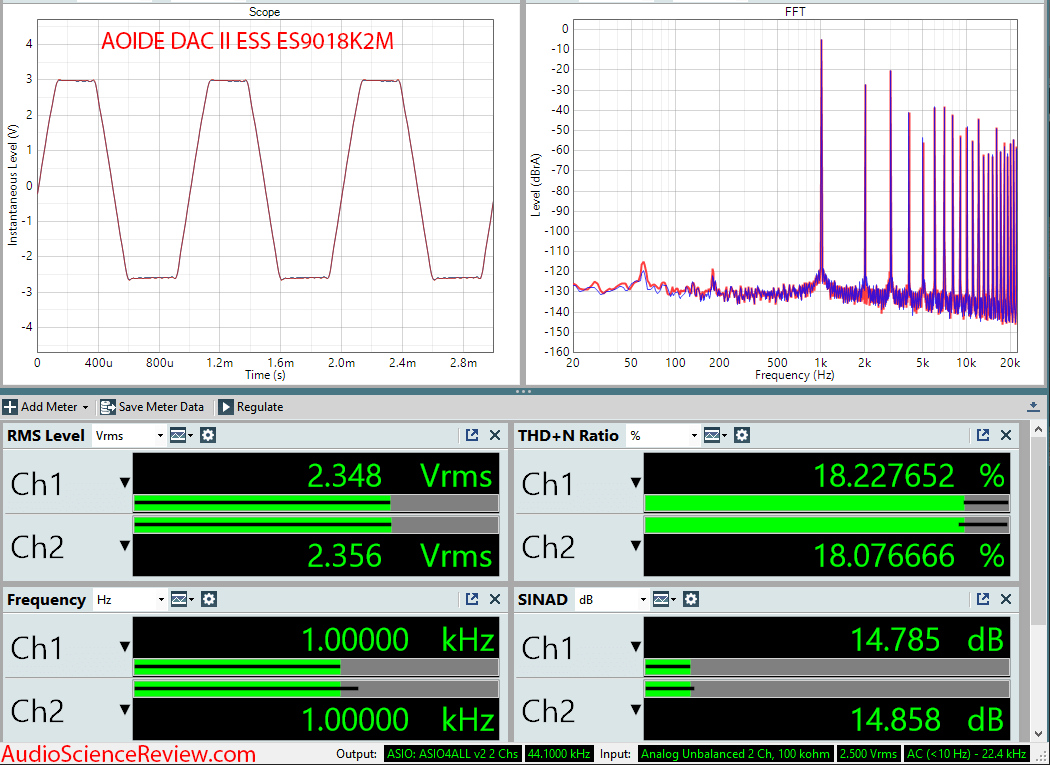Expand Ch2 arrow in SINAD meter
This screenshot has height=765, width=1050.
(x=635, y=709)
